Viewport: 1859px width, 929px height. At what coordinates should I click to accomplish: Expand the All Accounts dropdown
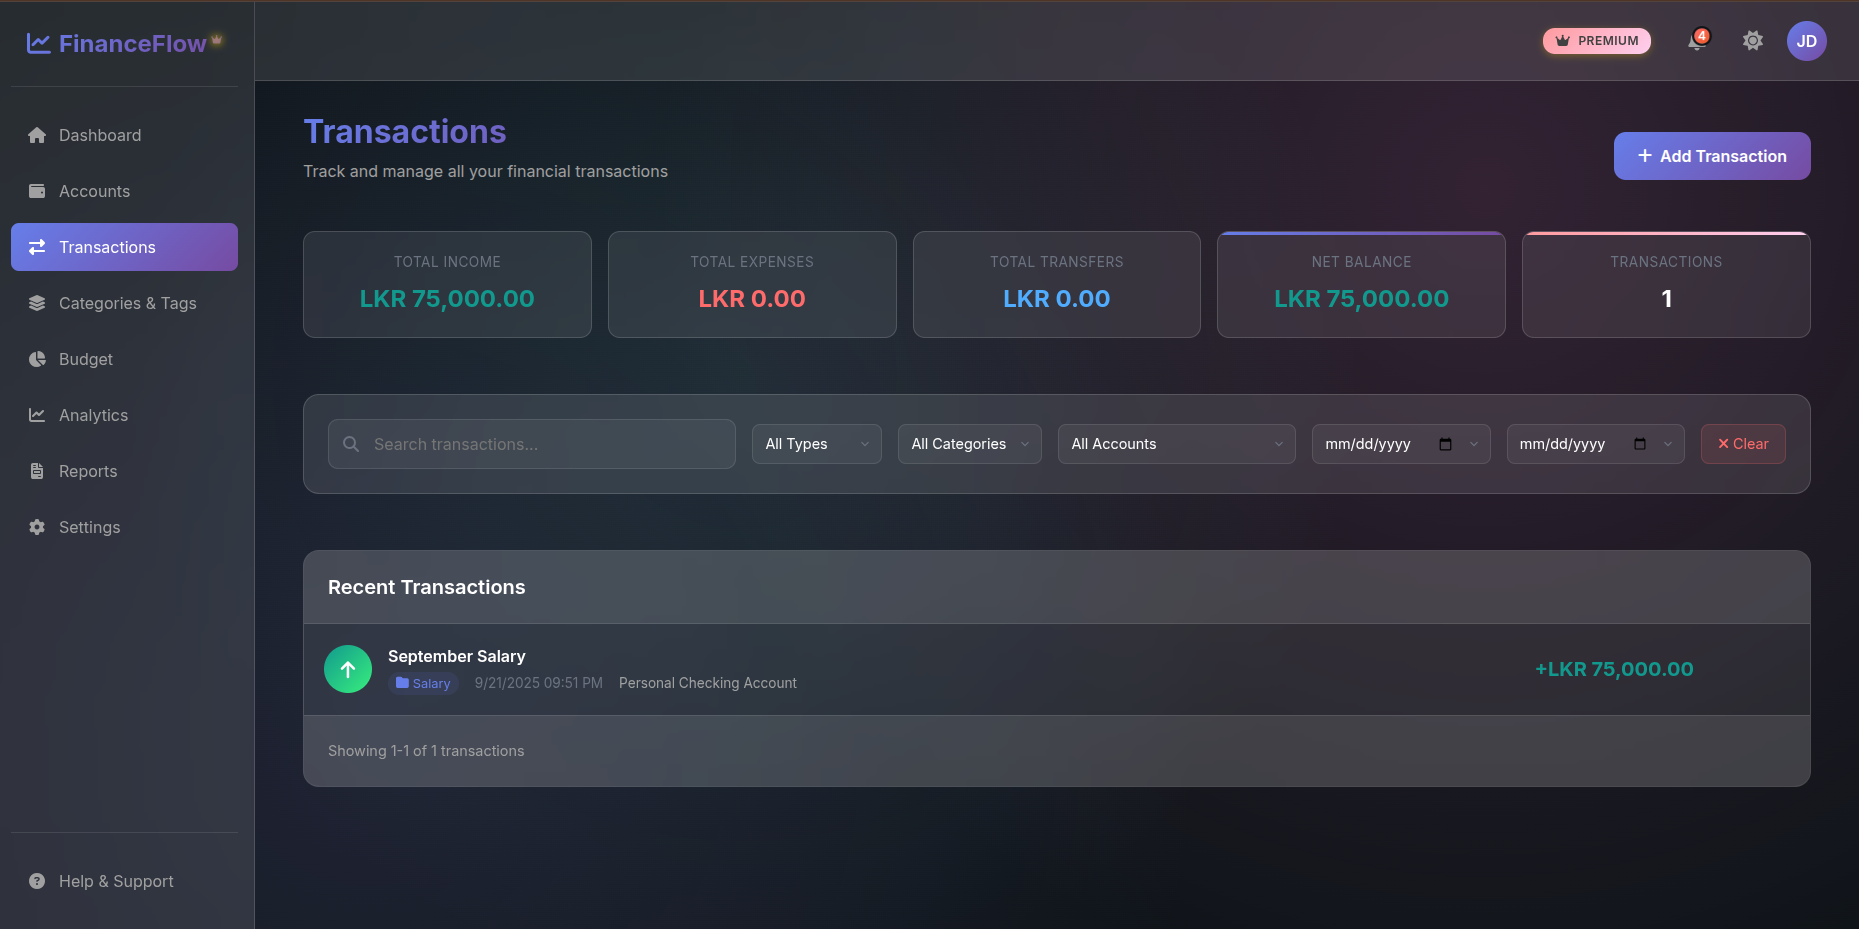1176,444
